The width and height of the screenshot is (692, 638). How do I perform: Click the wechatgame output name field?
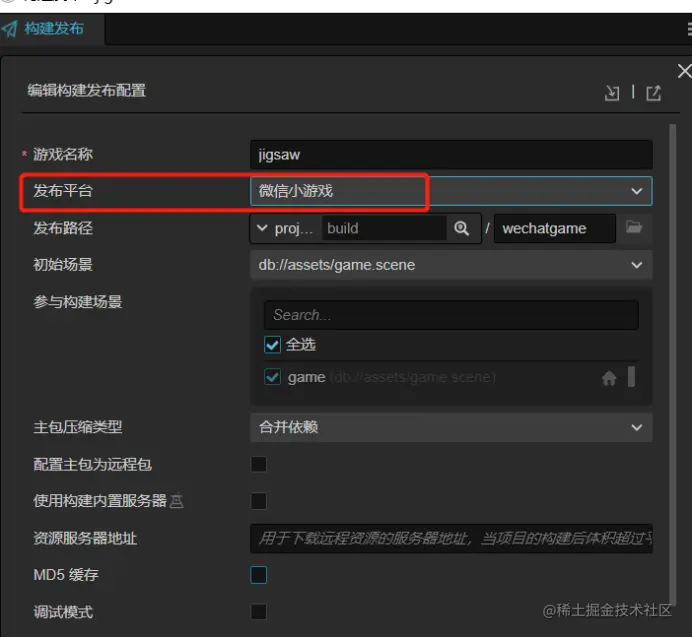click(554, 229)
